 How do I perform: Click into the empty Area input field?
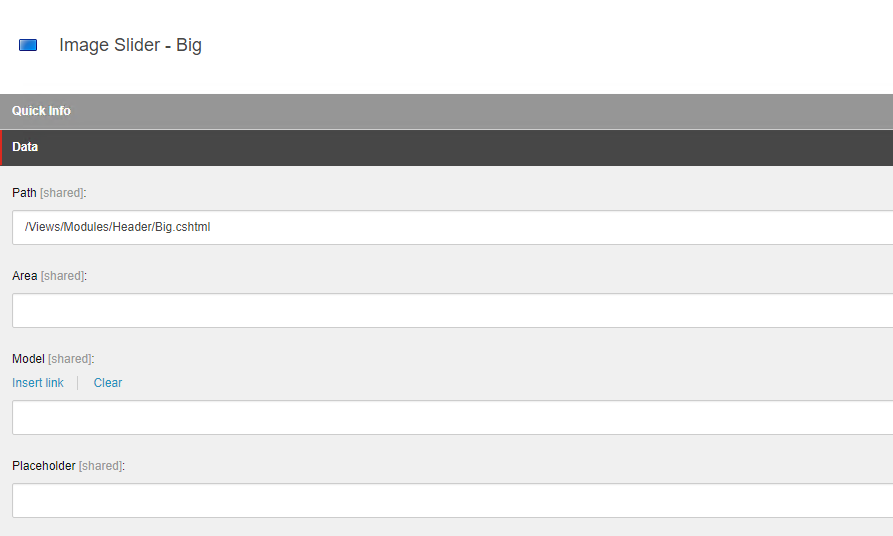453,310
